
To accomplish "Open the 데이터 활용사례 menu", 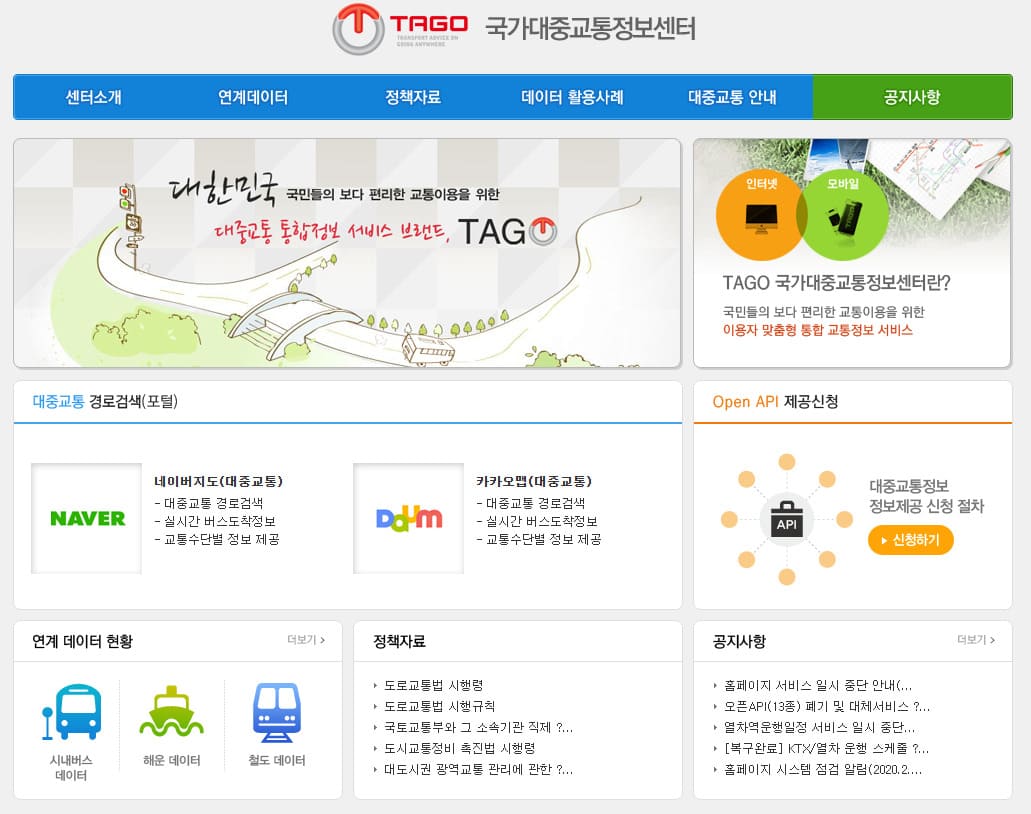I will pyautogui.click(x=572, y=97).
